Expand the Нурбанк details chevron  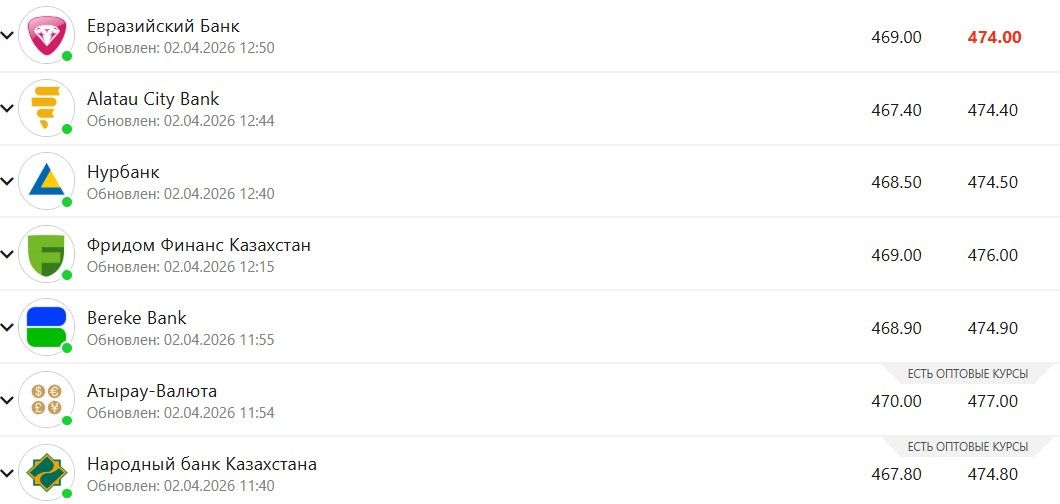point(8,181)
